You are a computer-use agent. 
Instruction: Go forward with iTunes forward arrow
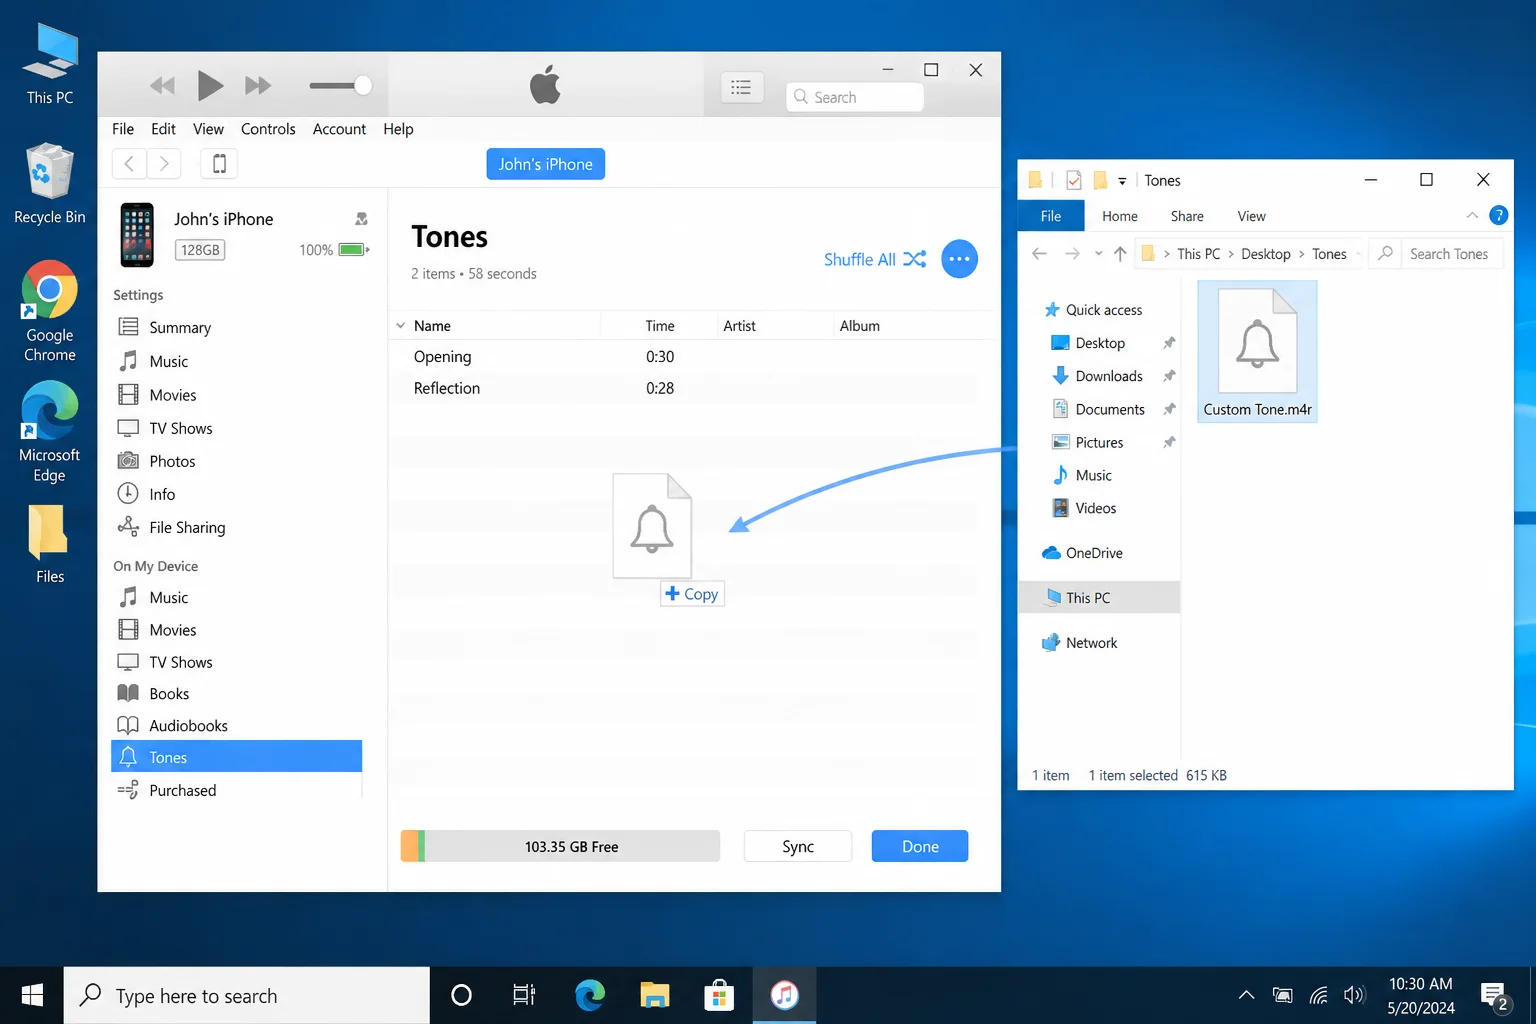point(164,164)
